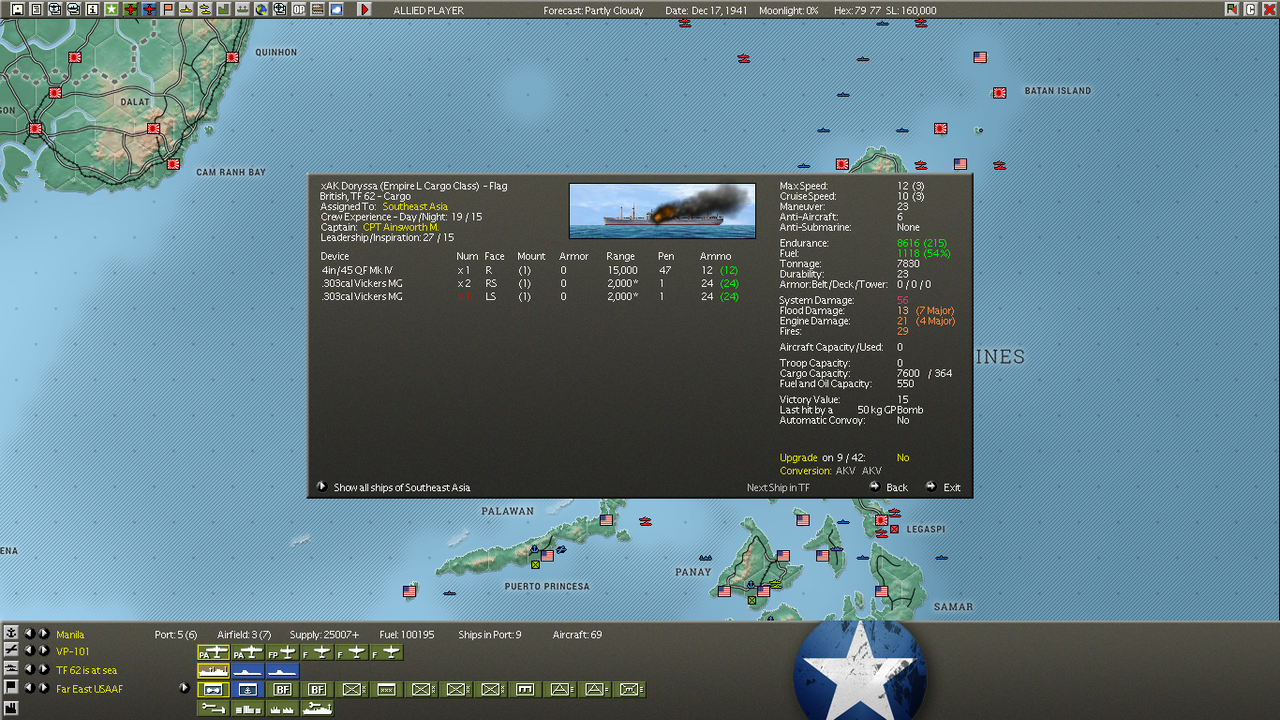Toggle the Upgrade 'No' setting
This screenshot has width=1280, height=720.
[903, 458]
